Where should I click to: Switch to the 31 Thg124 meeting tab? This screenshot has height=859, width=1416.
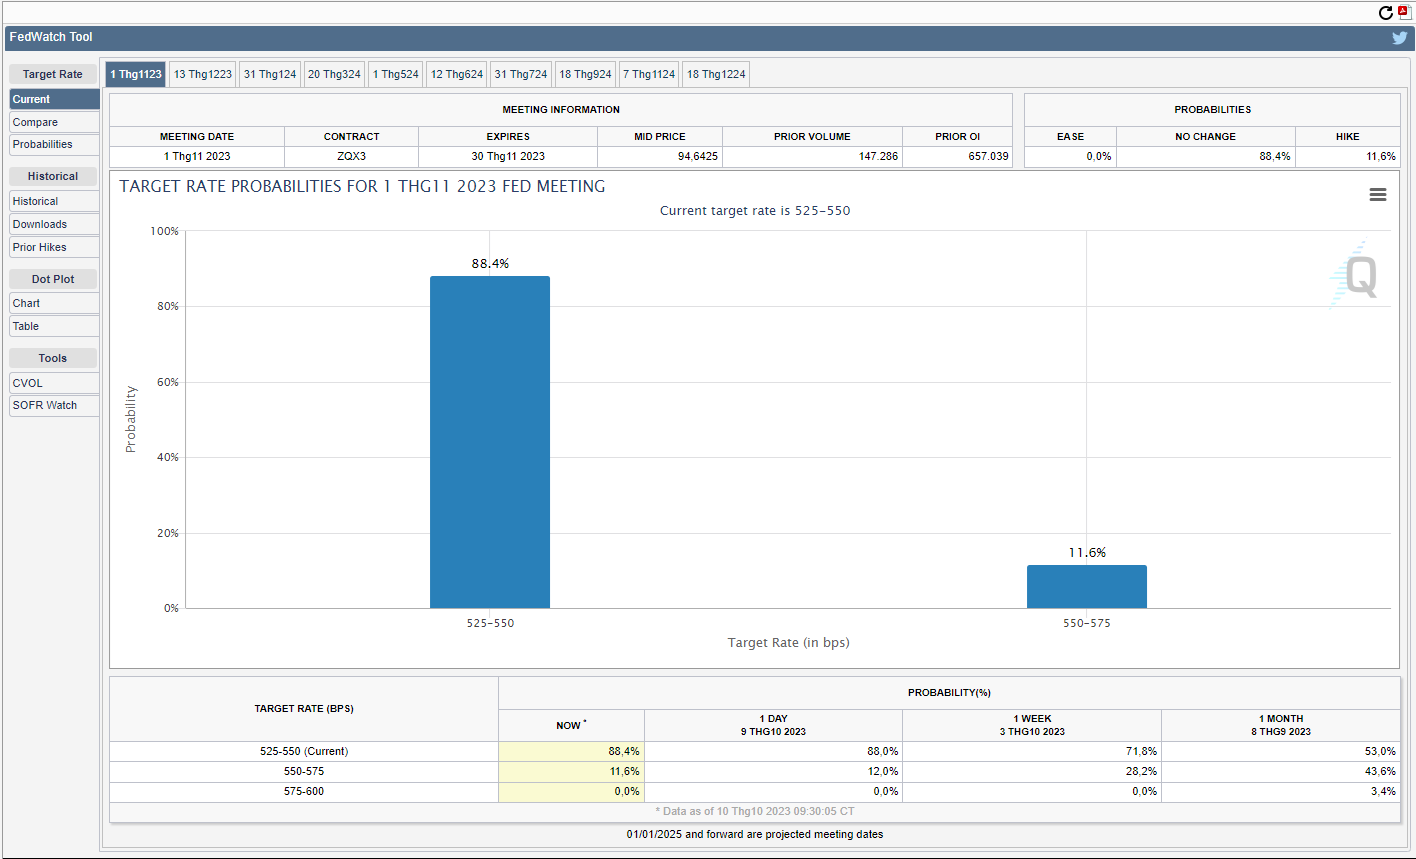click(x=270, y=74)
